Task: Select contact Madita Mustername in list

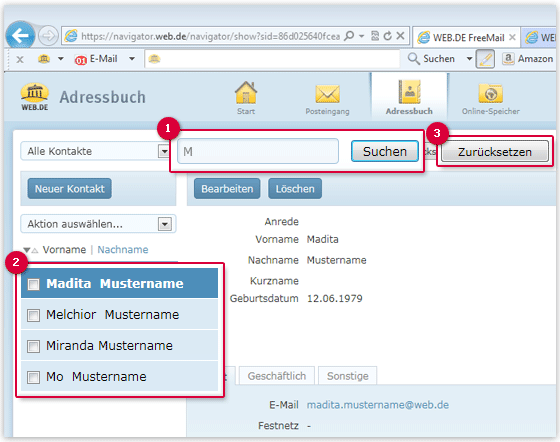Action: 119,283
